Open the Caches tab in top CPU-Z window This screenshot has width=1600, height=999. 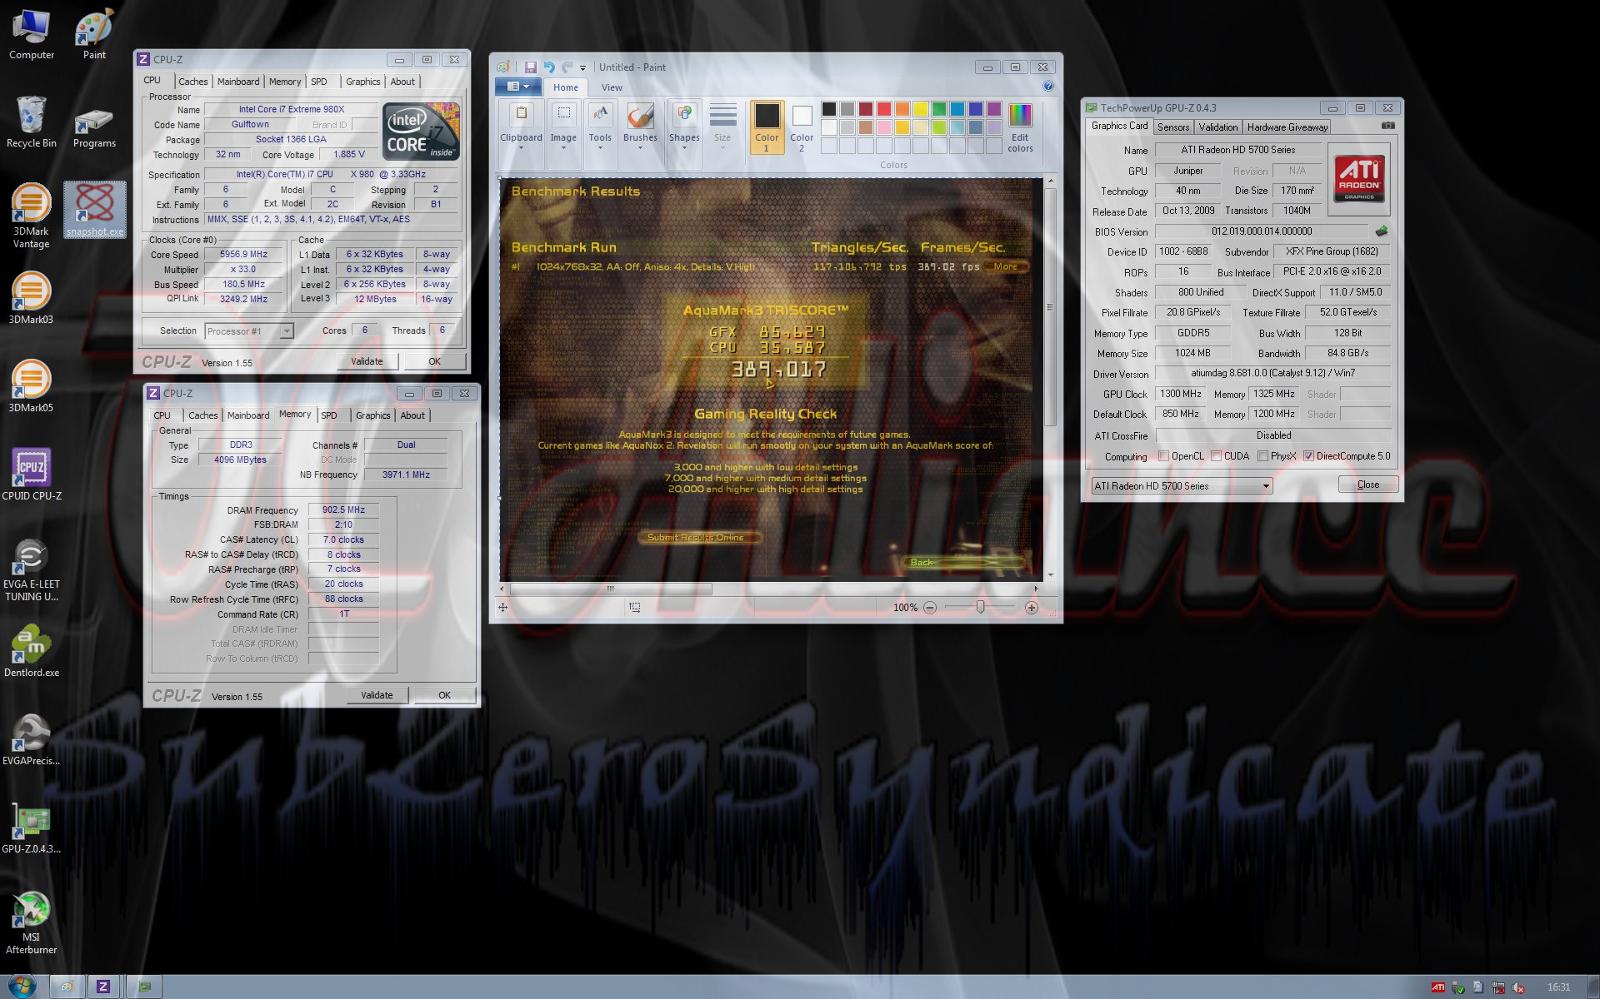point(193,82)
